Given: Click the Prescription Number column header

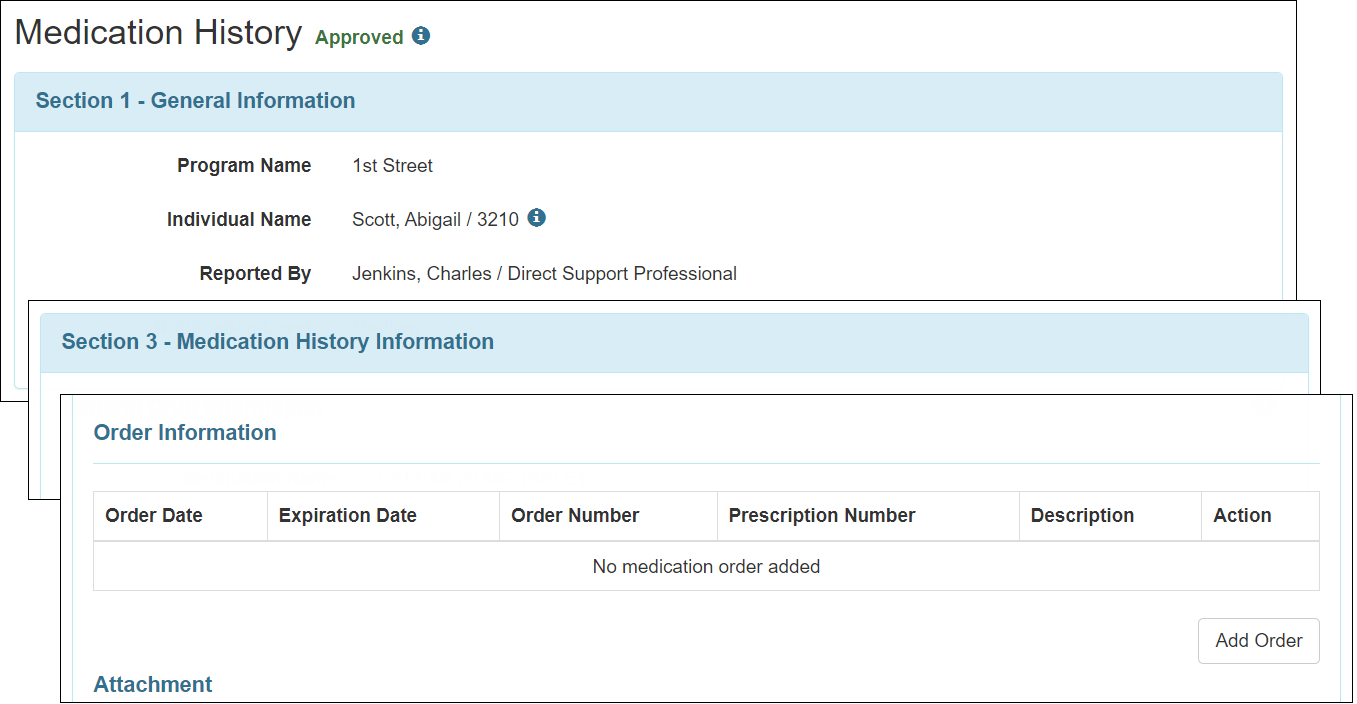Looking at the screenshot, I should point(868,516).
